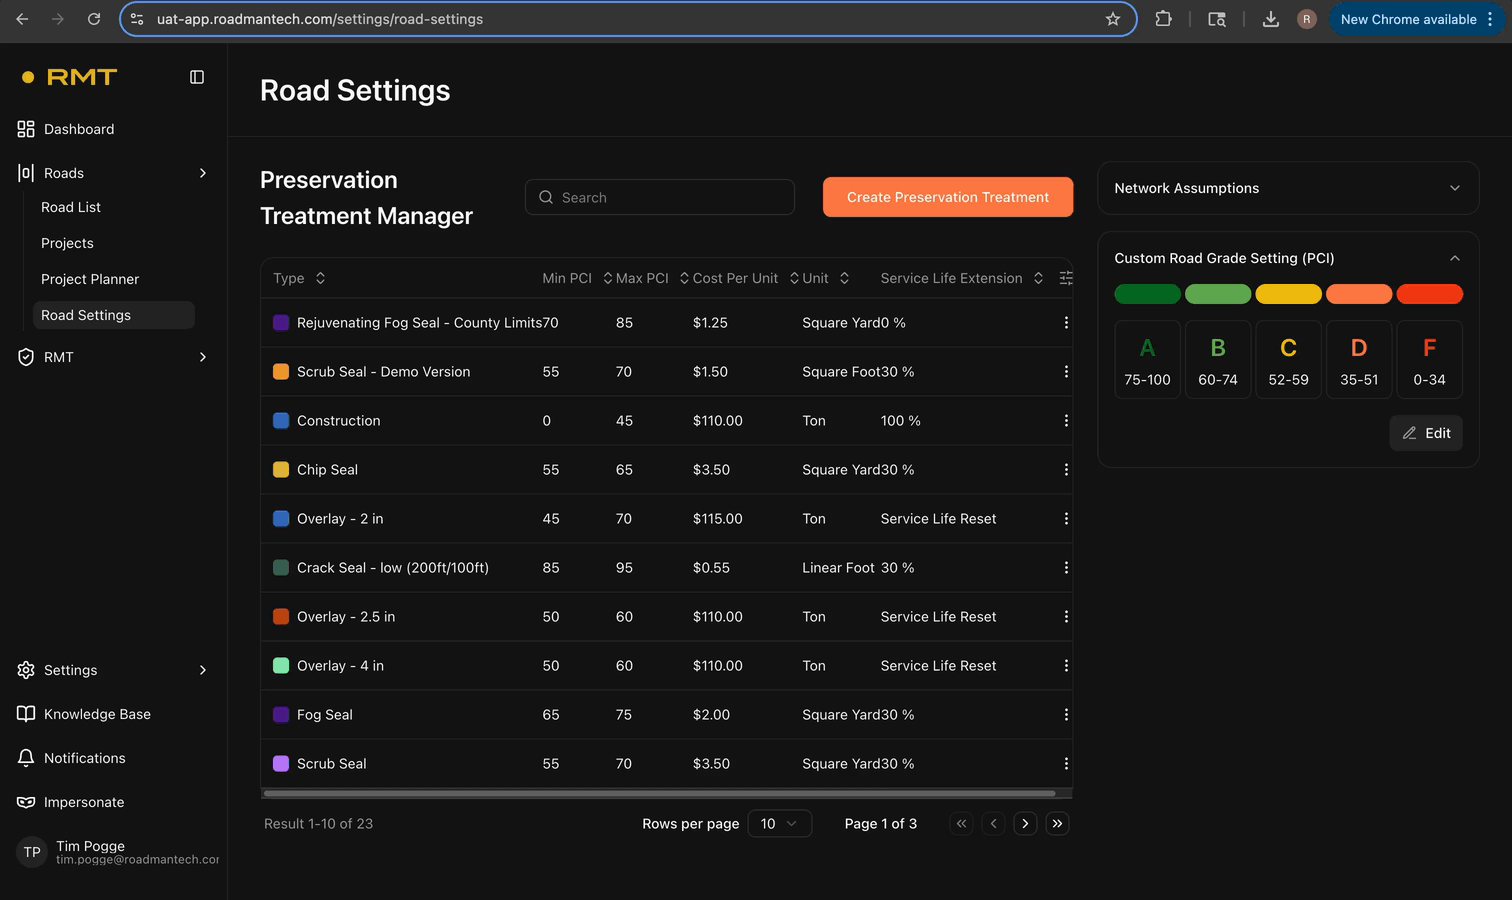Open Project Planner menu item

[90, 279]
